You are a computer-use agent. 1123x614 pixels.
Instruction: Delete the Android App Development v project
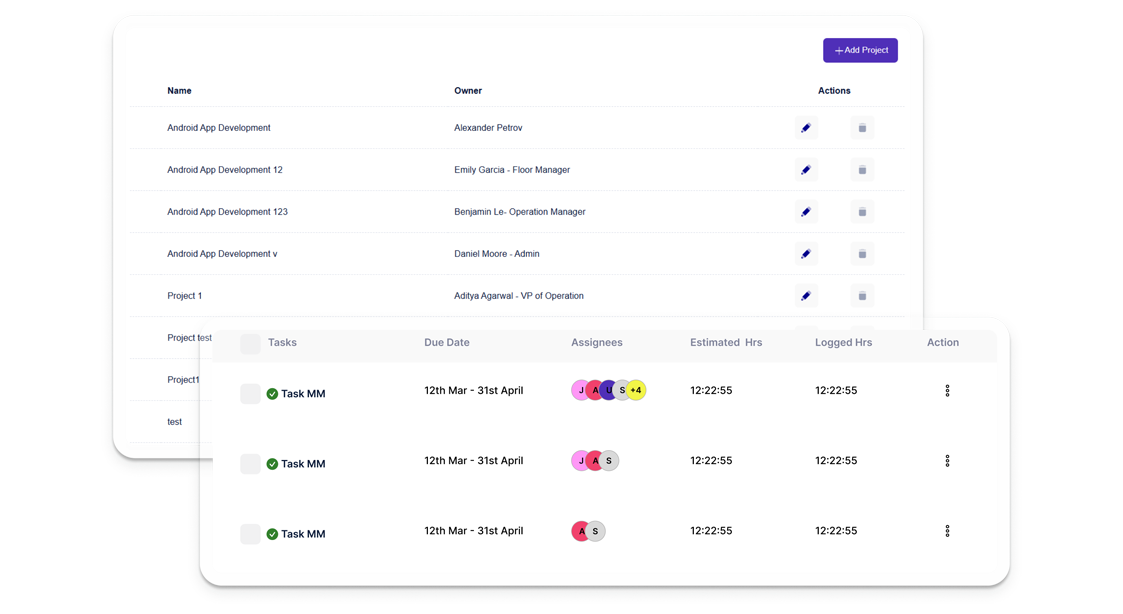pos(862,254)
